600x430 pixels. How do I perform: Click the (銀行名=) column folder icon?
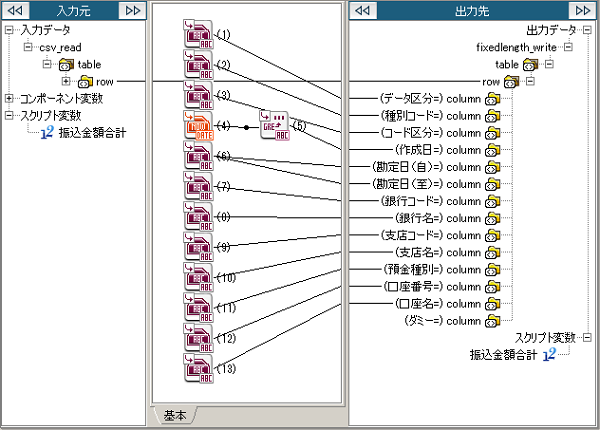[x=492, y=218]
